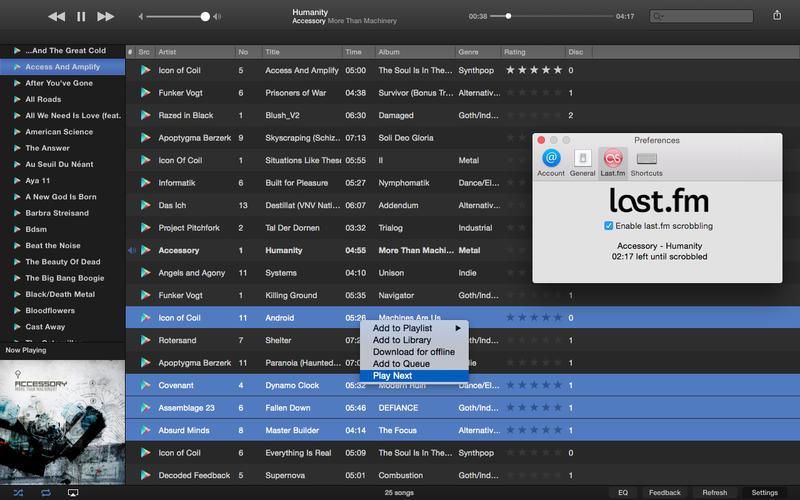
Task: Pause the current song
Action: [81, 16]
